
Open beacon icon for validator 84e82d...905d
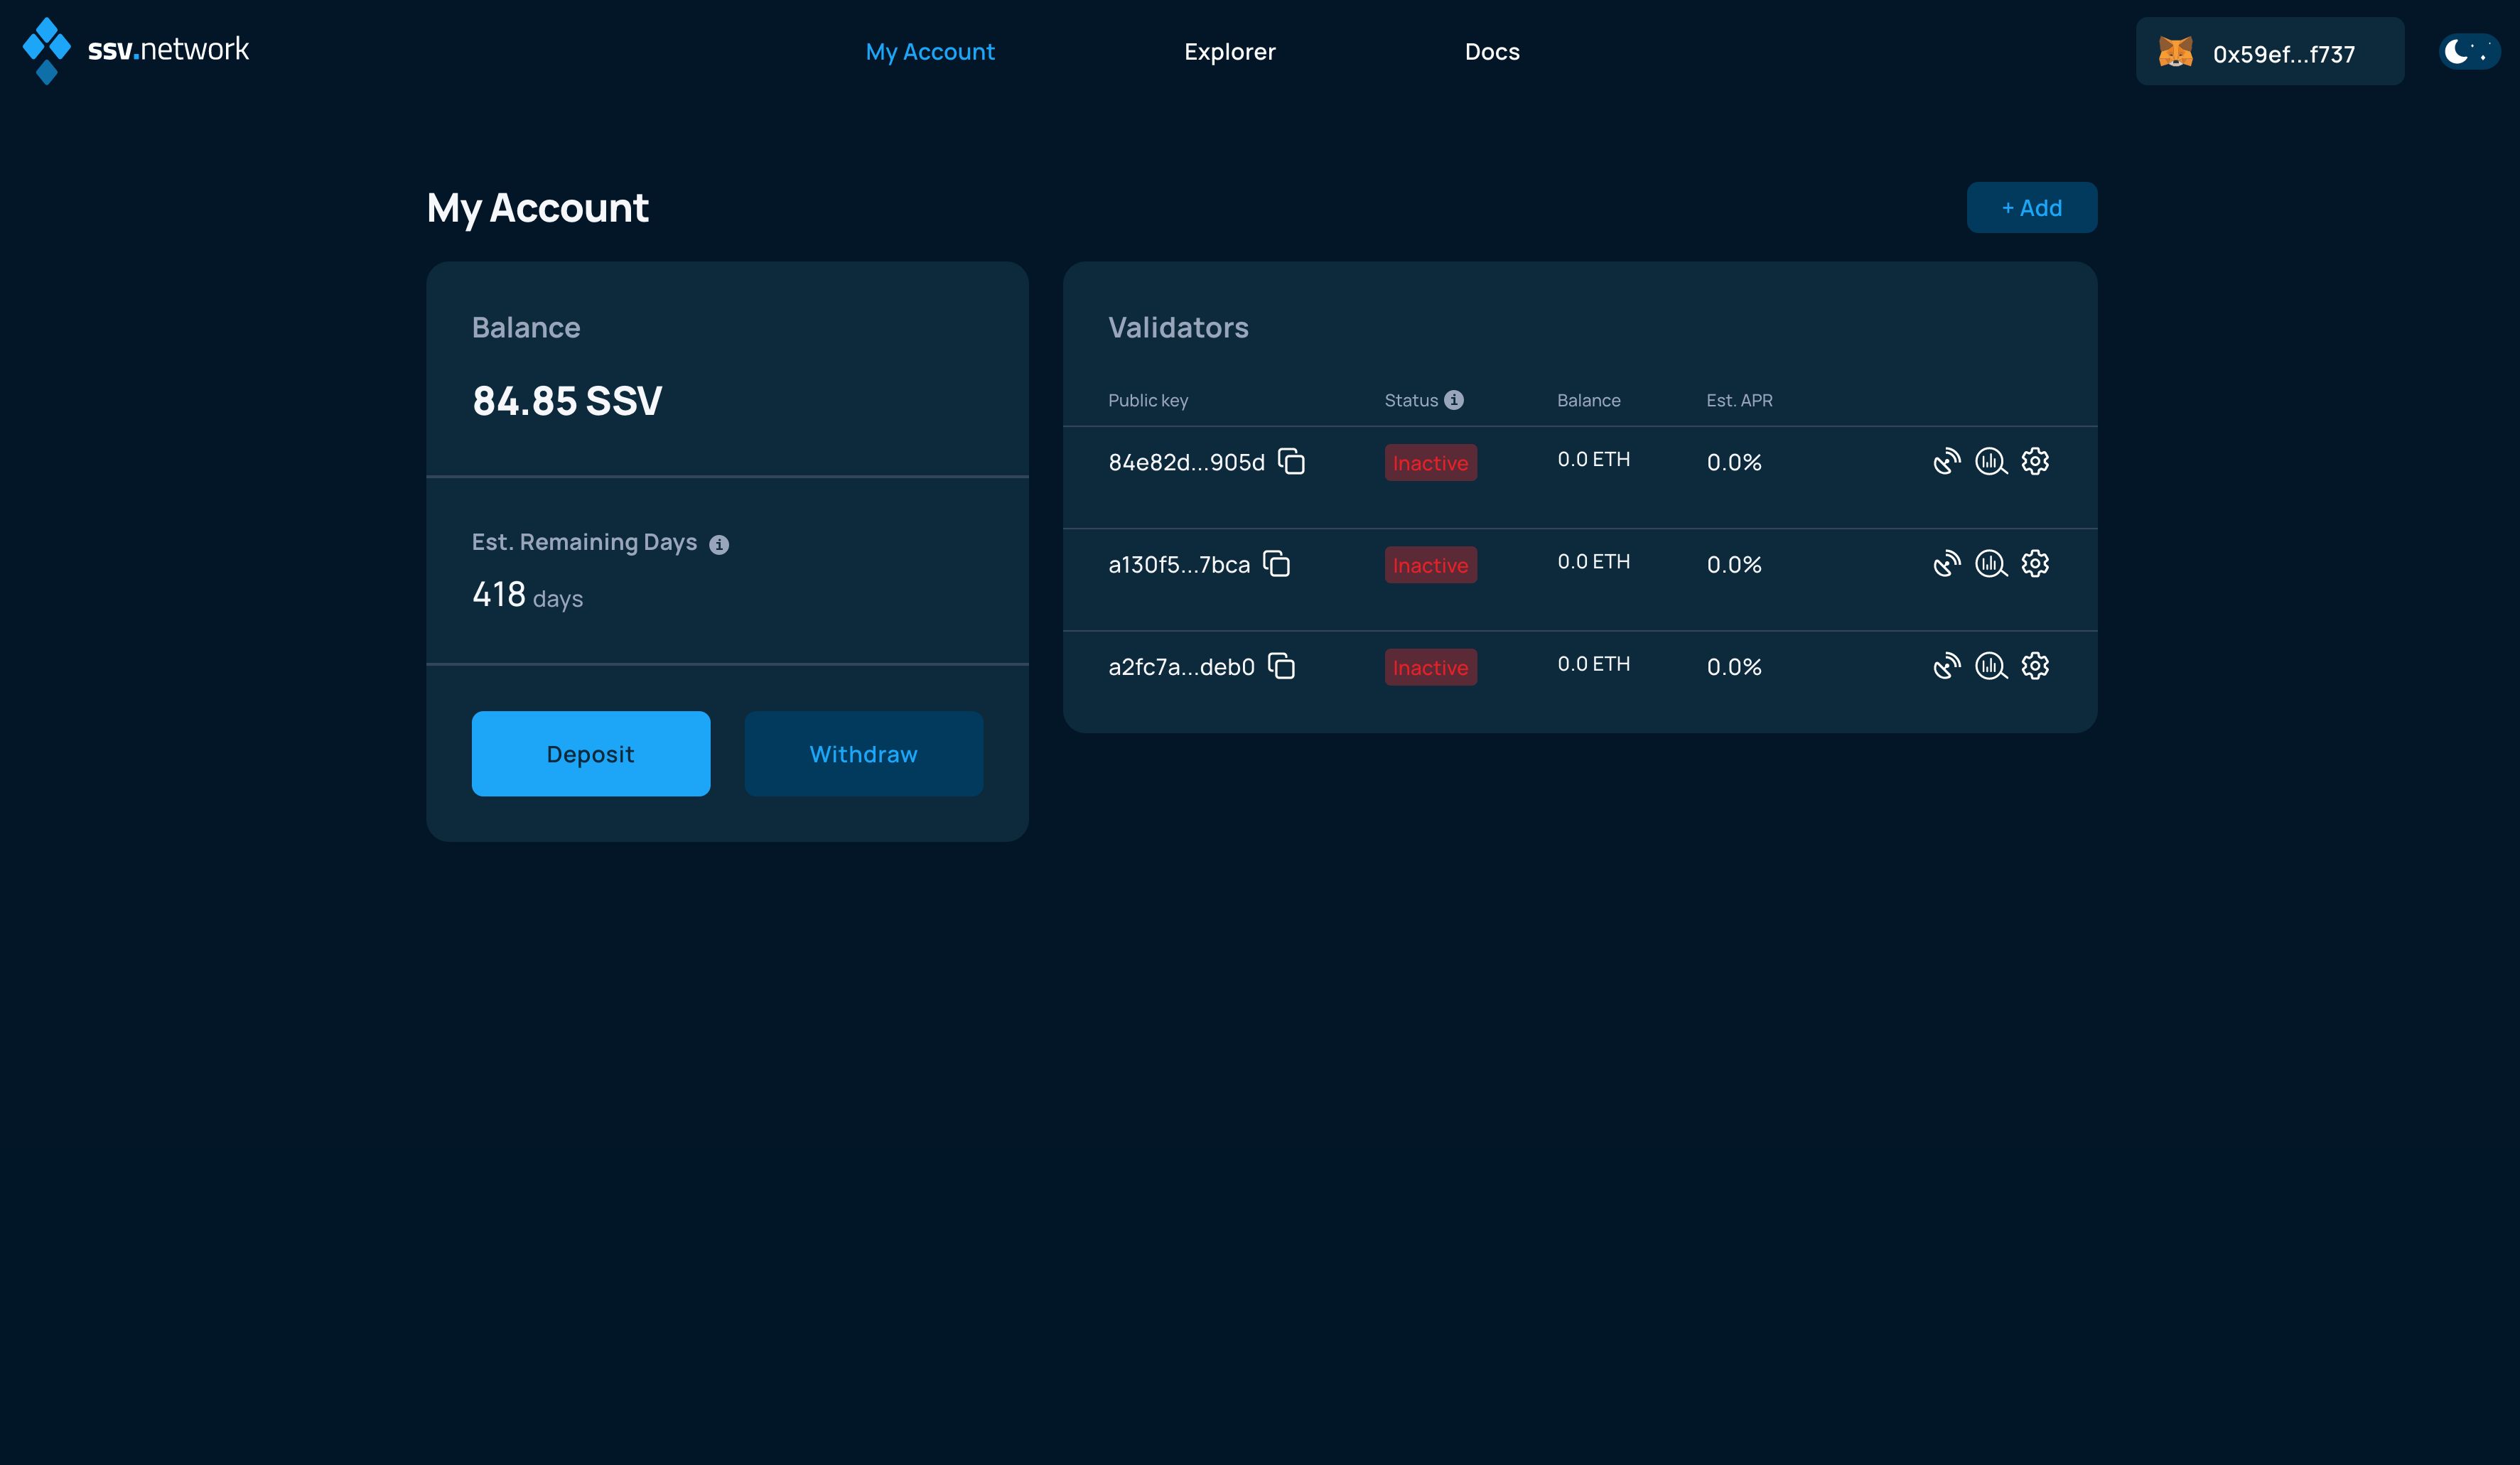1946,461
